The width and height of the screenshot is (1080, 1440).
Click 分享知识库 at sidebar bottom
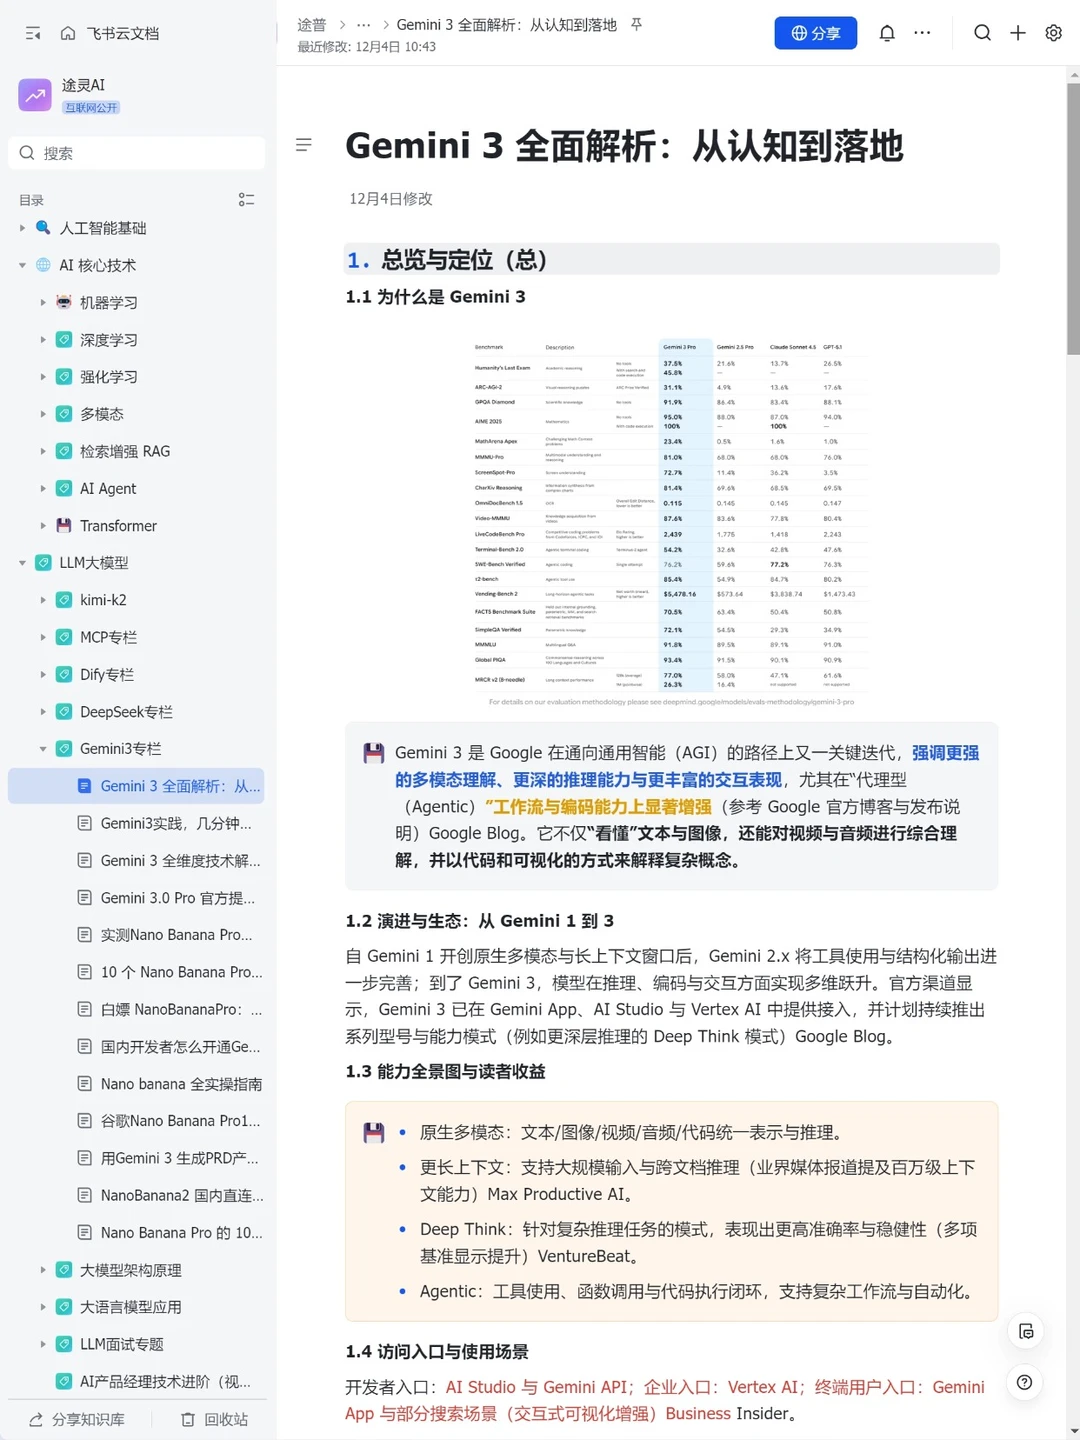pos(77,1419)
